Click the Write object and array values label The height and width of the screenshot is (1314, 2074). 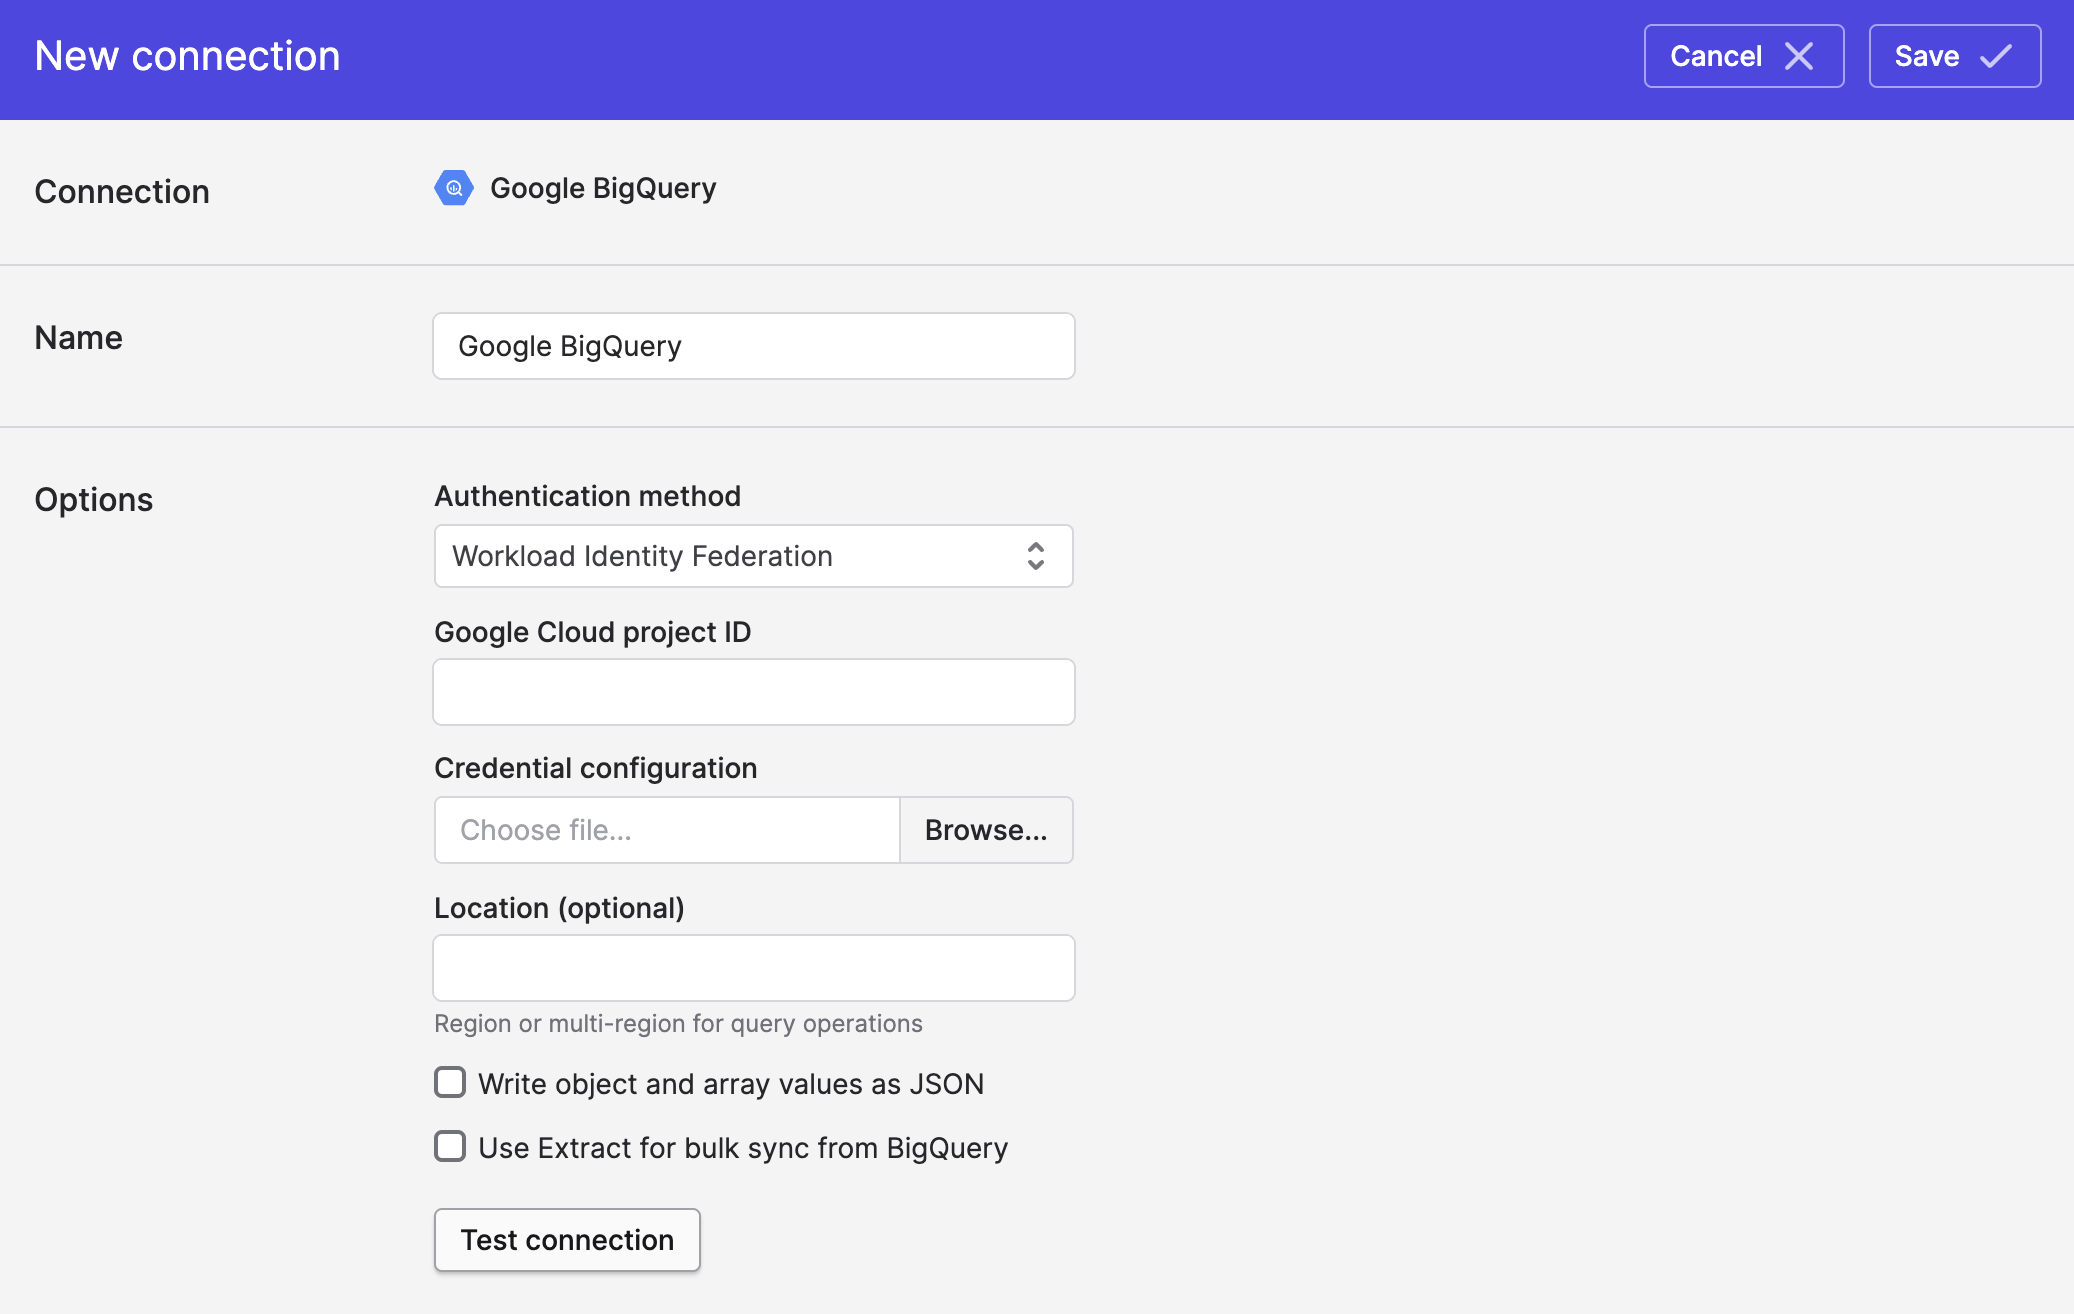point(730,1084)
